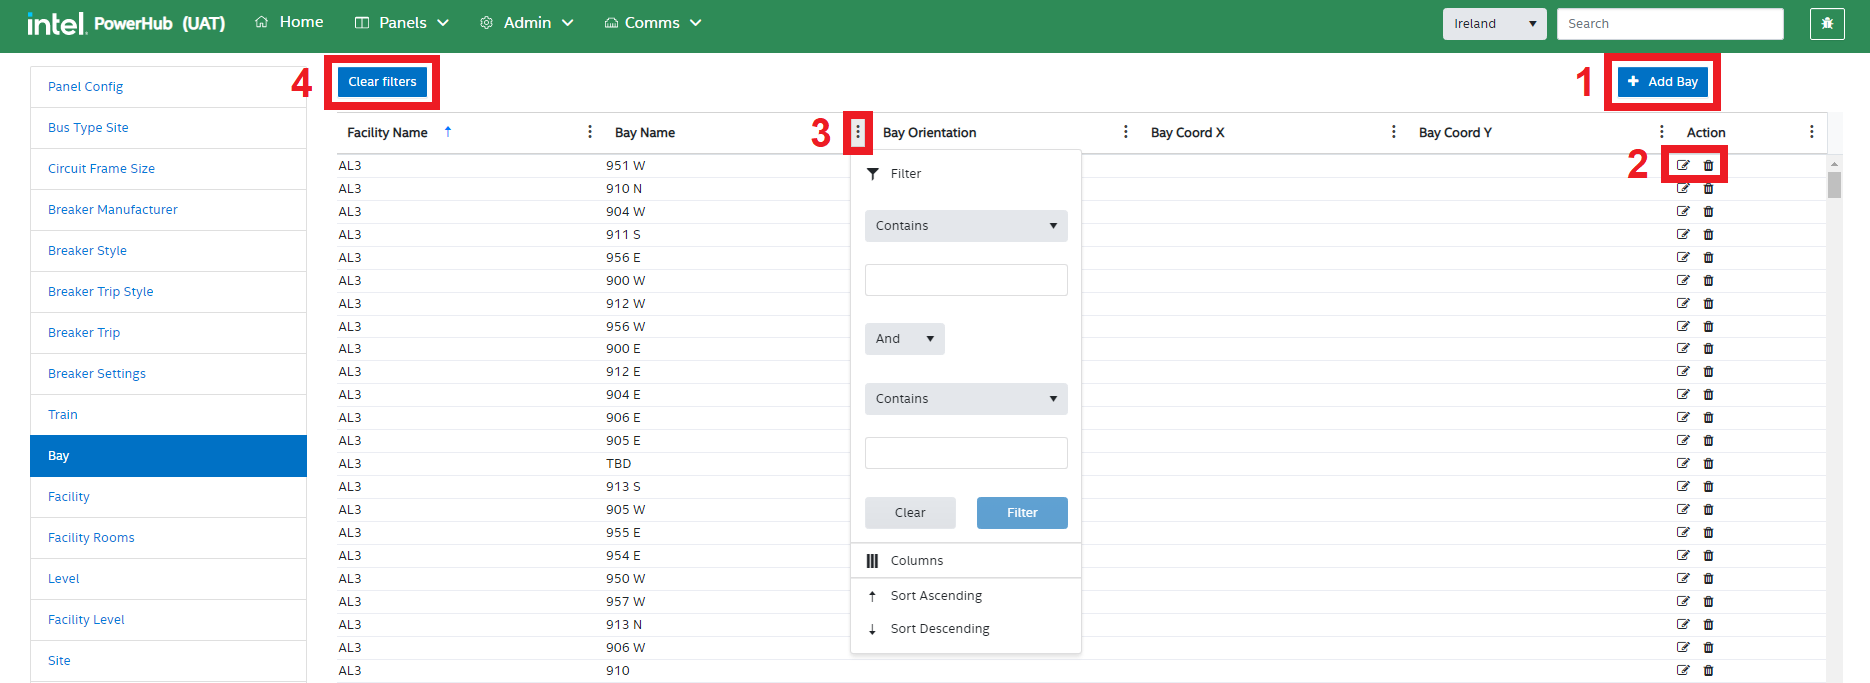The width and height of the screenshot is (1870, 683).
Task: Open the Ireland site dropdown
Action: tap(1494, 24)
